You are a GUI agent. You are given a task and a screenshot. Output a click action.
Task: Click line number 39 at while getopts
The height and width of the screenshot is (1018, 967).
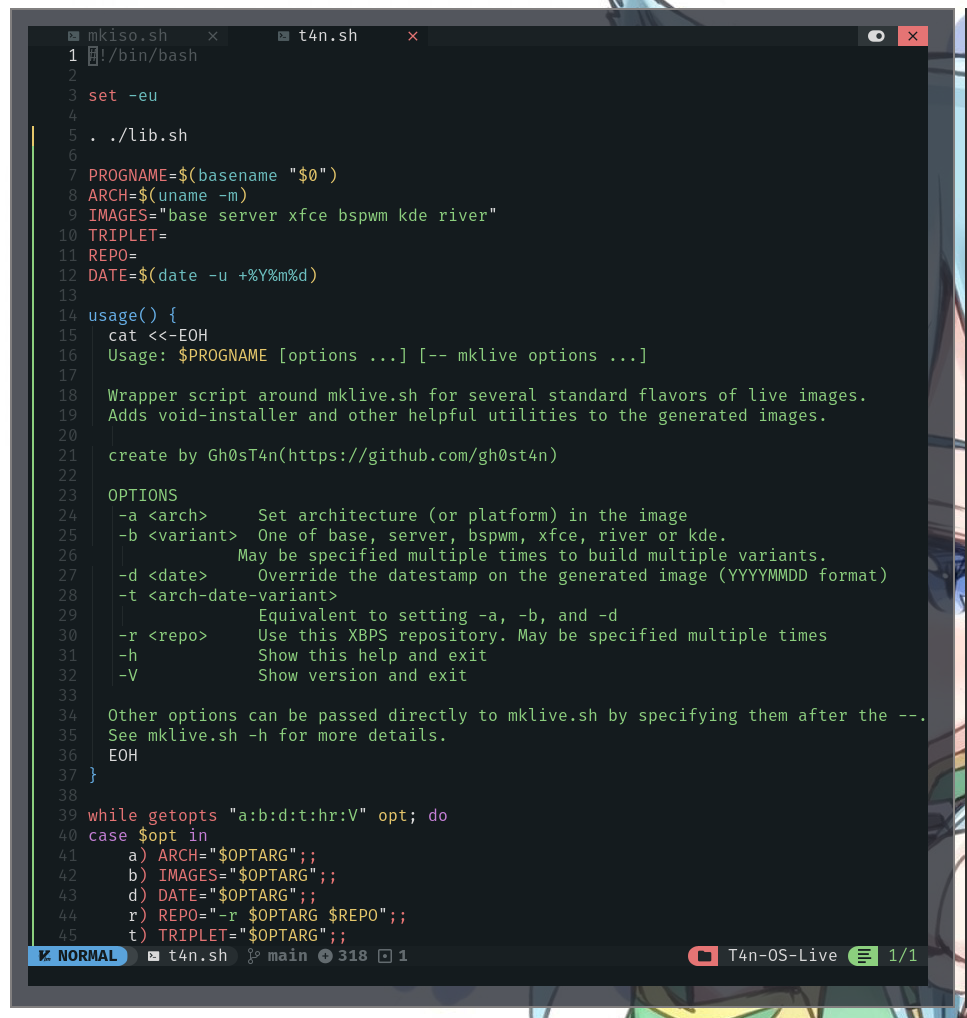tap(68, 816)
